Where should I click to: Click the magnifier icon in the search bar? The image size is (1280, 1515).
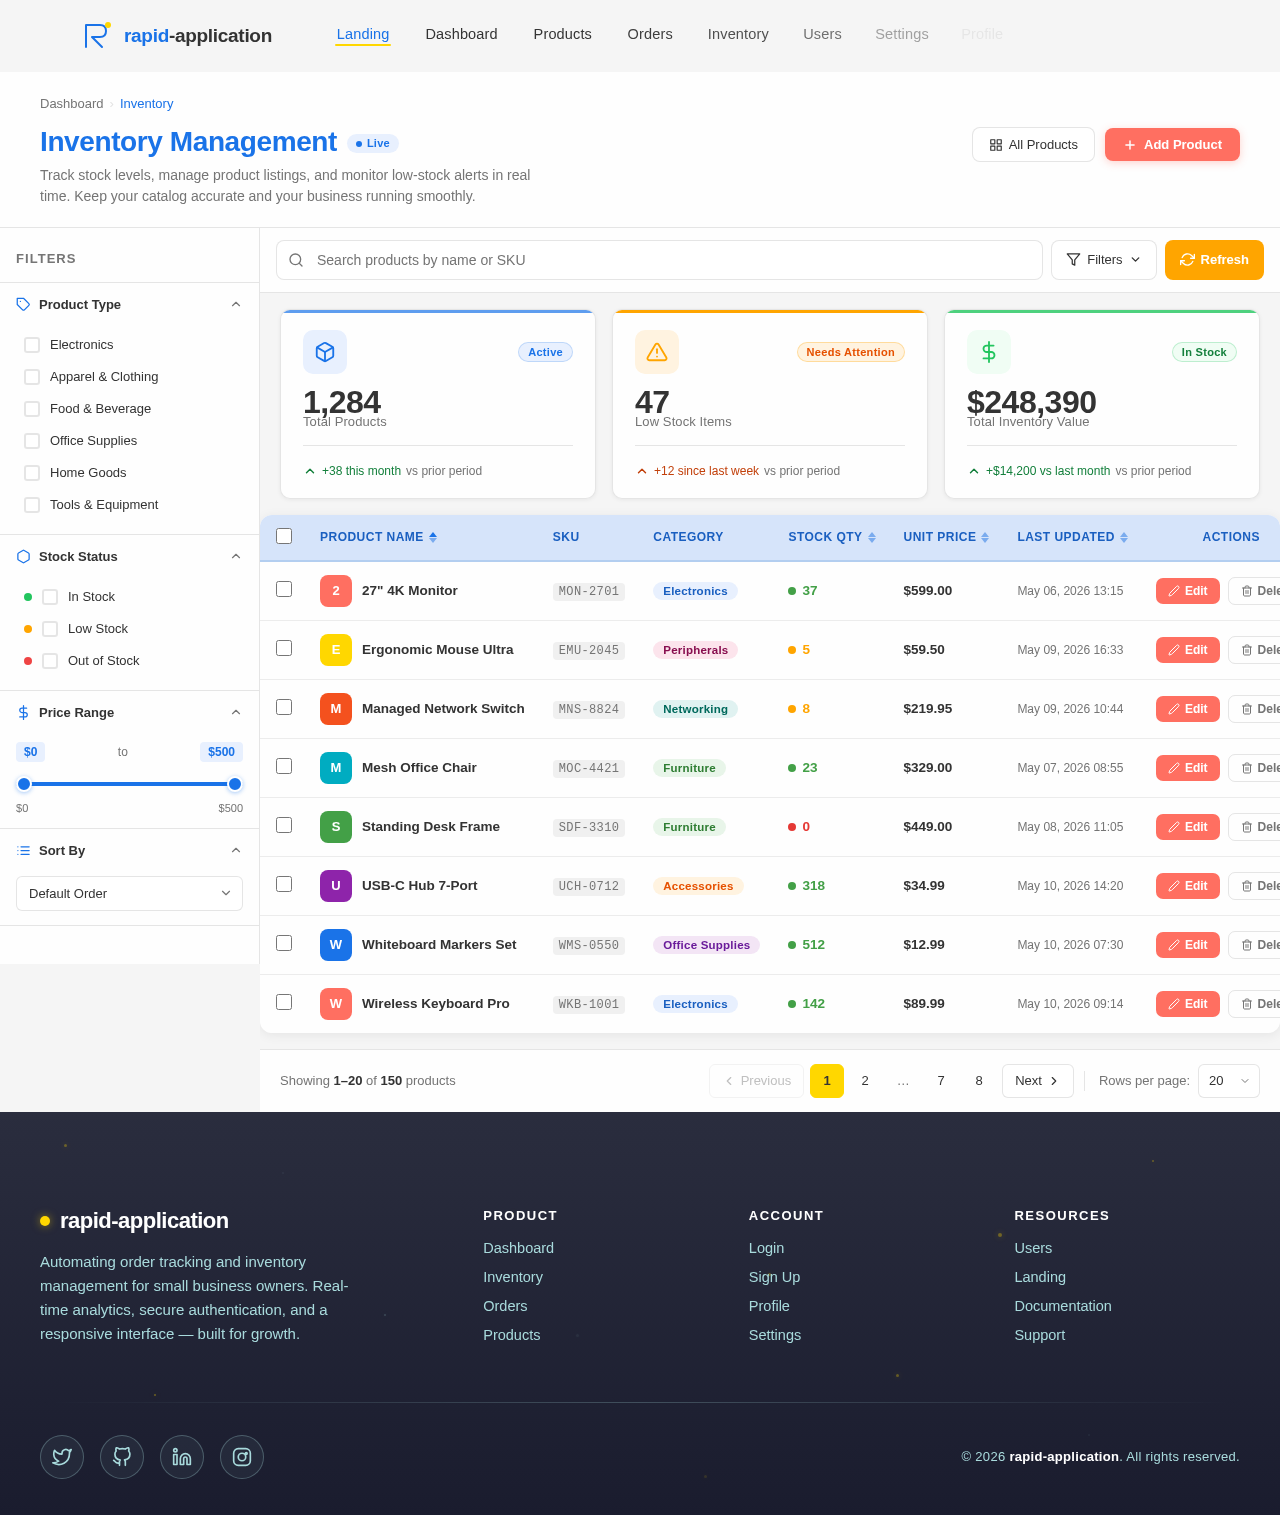[x=296, y=260]
